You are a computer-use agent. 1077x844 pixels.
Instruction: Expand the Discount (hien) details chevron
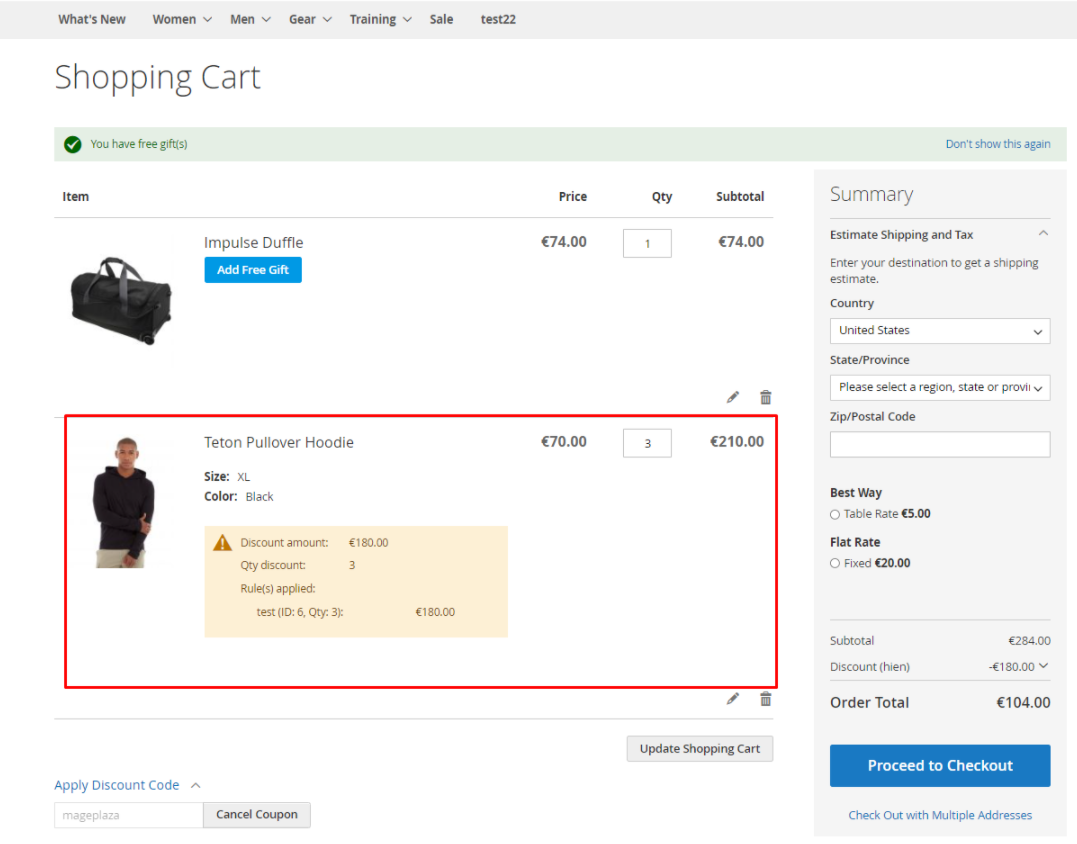click(x=1044, y=666)
